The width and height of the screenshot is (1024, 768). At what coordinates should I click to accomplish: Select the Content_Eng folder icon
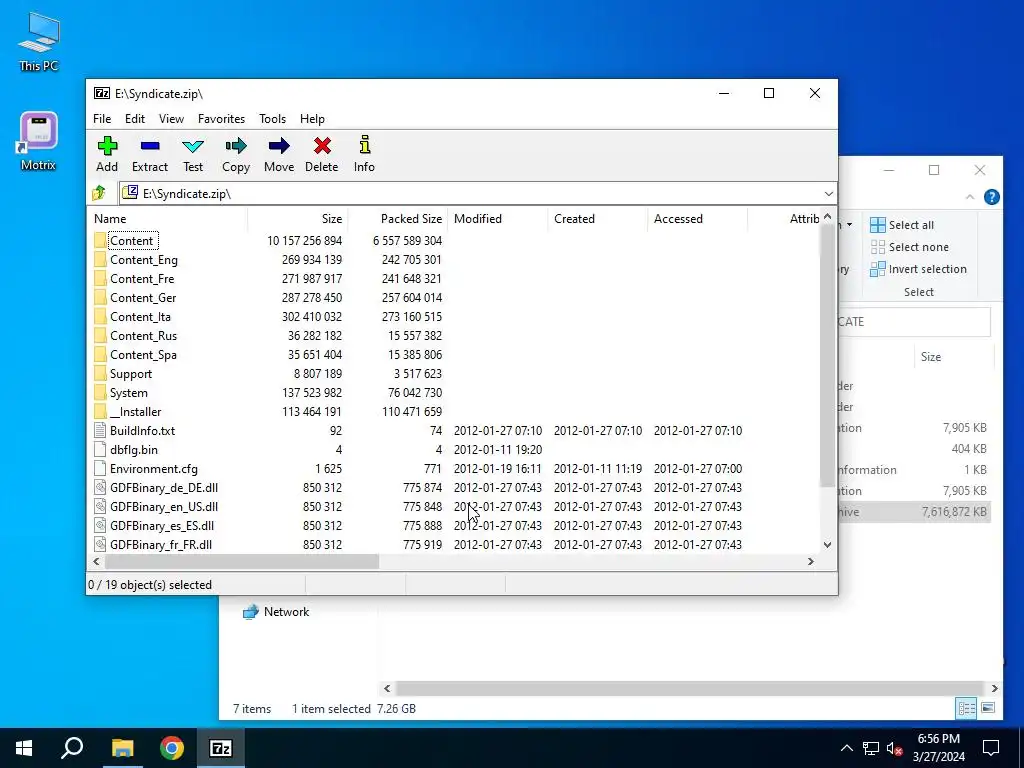tap(99, 259)
